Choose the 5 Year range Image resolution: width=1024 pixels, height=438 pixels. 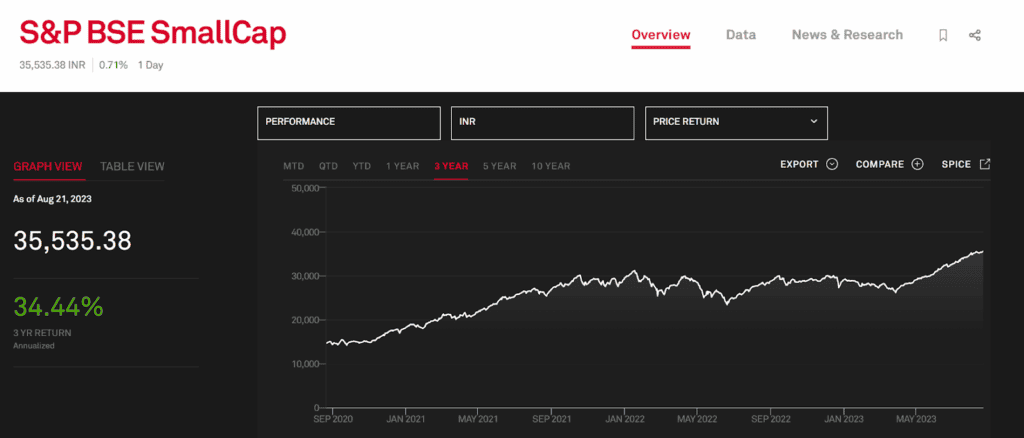[500, 166]
